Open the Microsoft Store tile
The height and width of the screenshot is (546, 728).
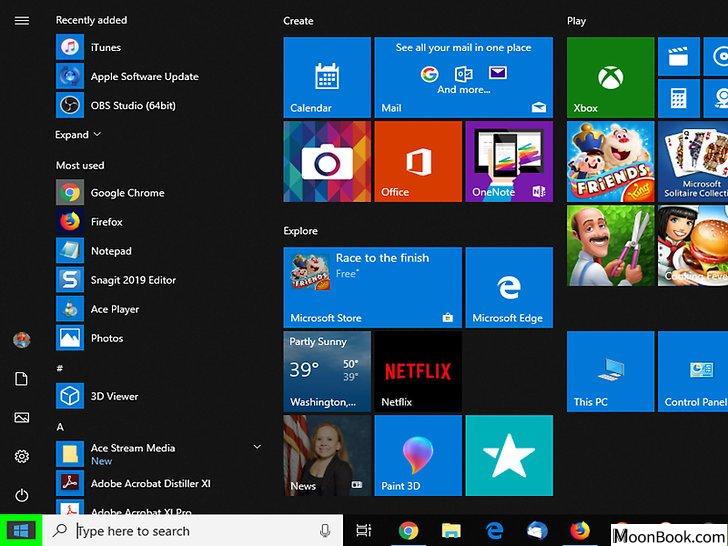(x=372, y=287)
